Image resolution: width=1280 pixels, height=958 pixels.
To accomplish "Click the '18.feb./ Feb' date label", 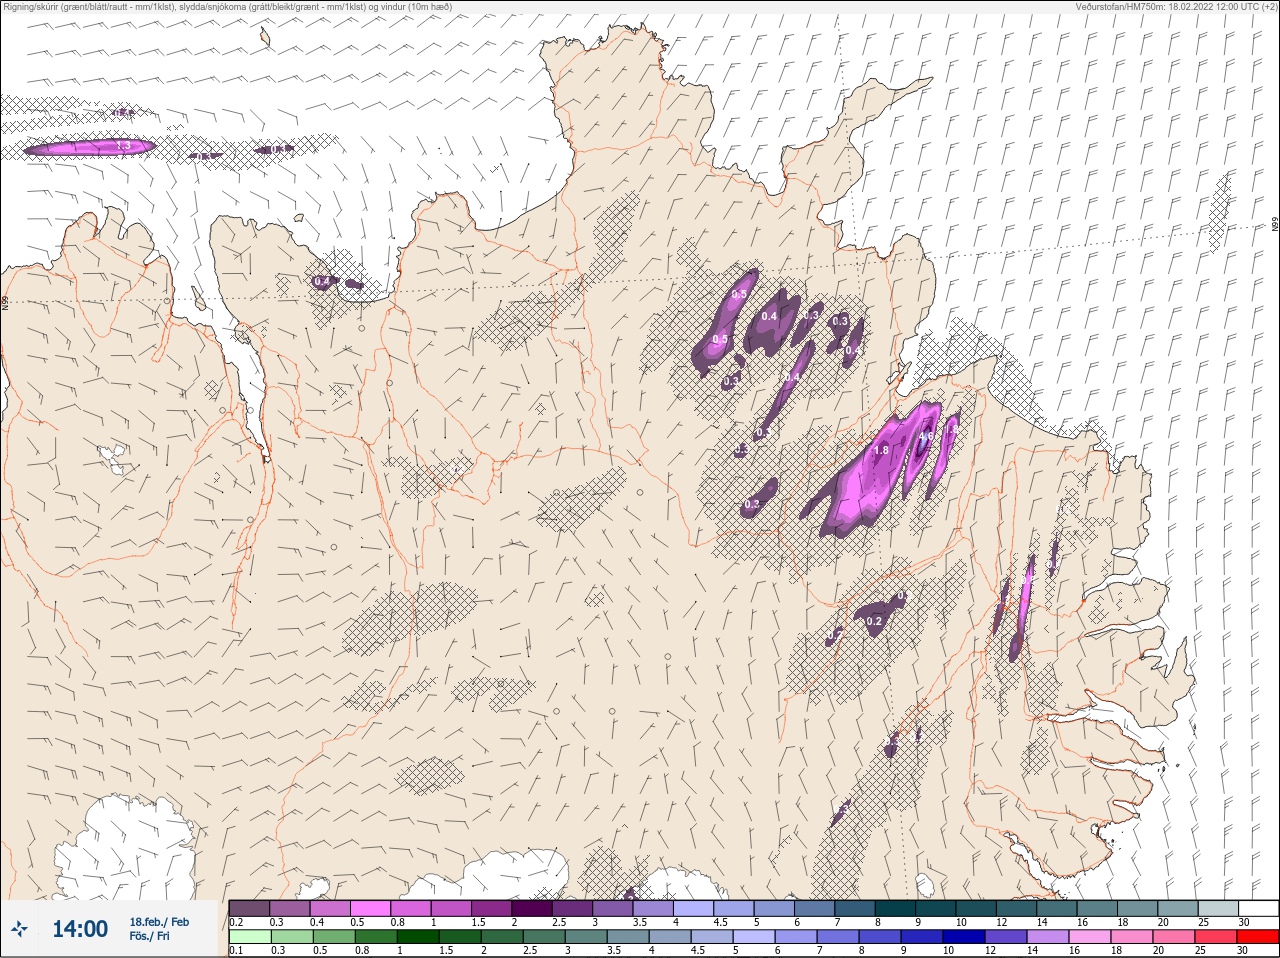I will pos(159,922).
